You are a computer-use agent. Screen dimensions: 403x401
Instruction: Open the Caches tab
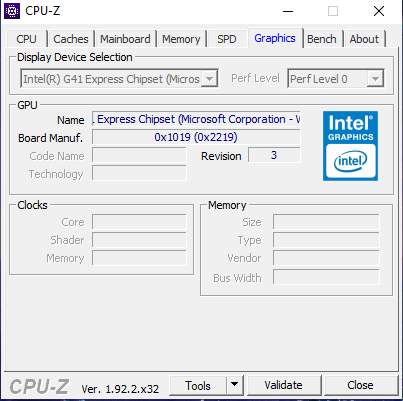click(x=71, y=39)
